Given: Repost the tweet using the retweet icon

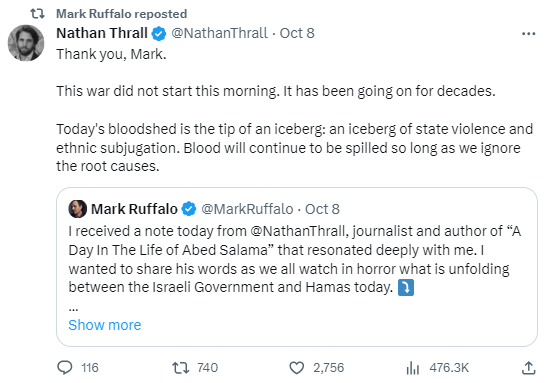Looking at the screenshot, I should coord(181,368).
